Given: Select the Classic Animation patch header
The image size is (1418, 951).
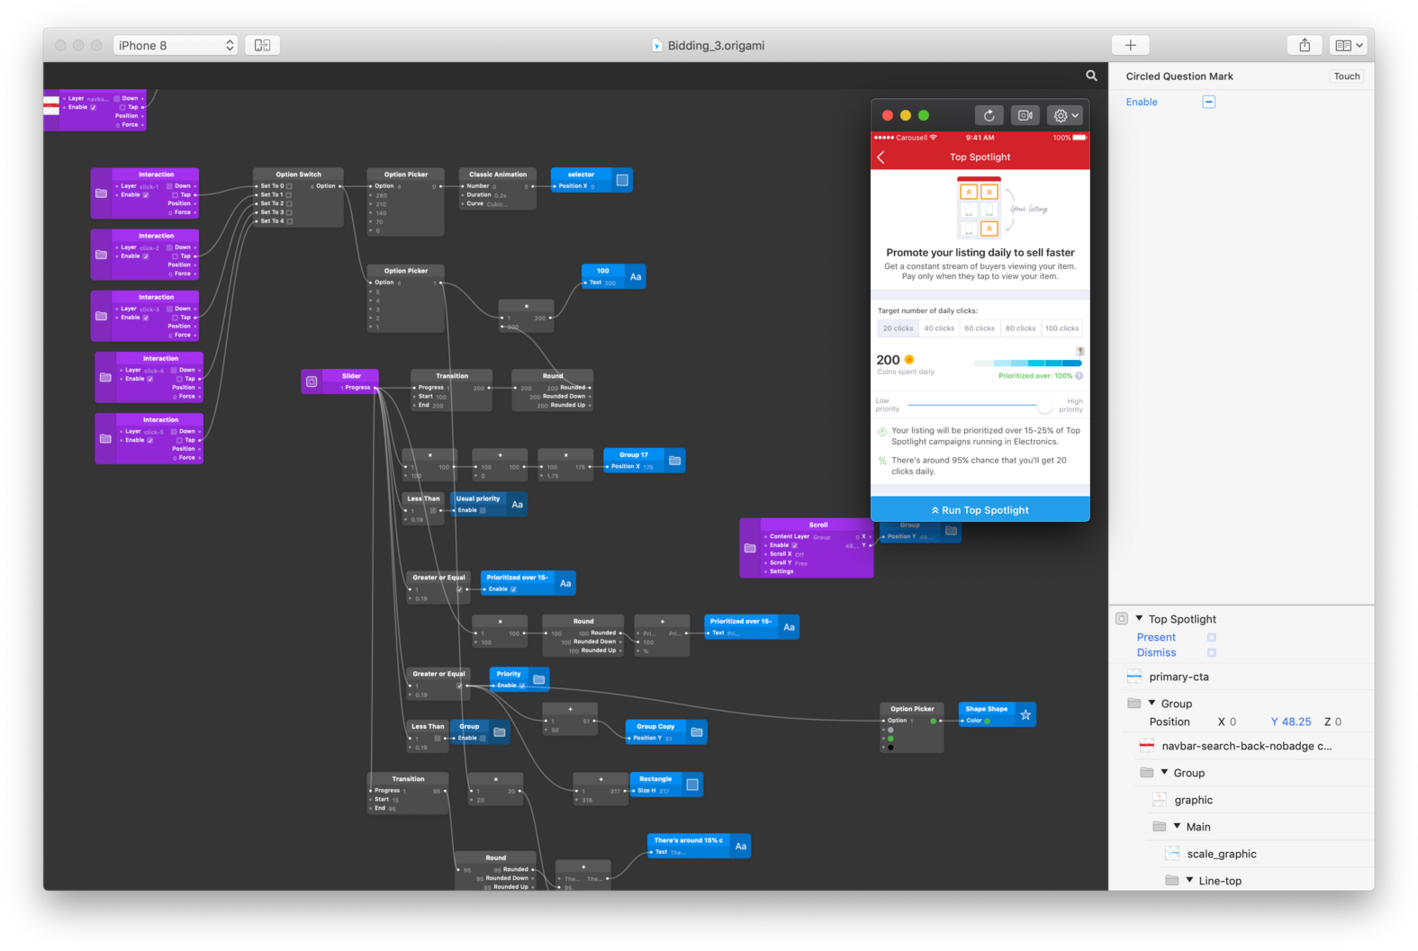Looking at the screenshot, I should click(498, 174).
